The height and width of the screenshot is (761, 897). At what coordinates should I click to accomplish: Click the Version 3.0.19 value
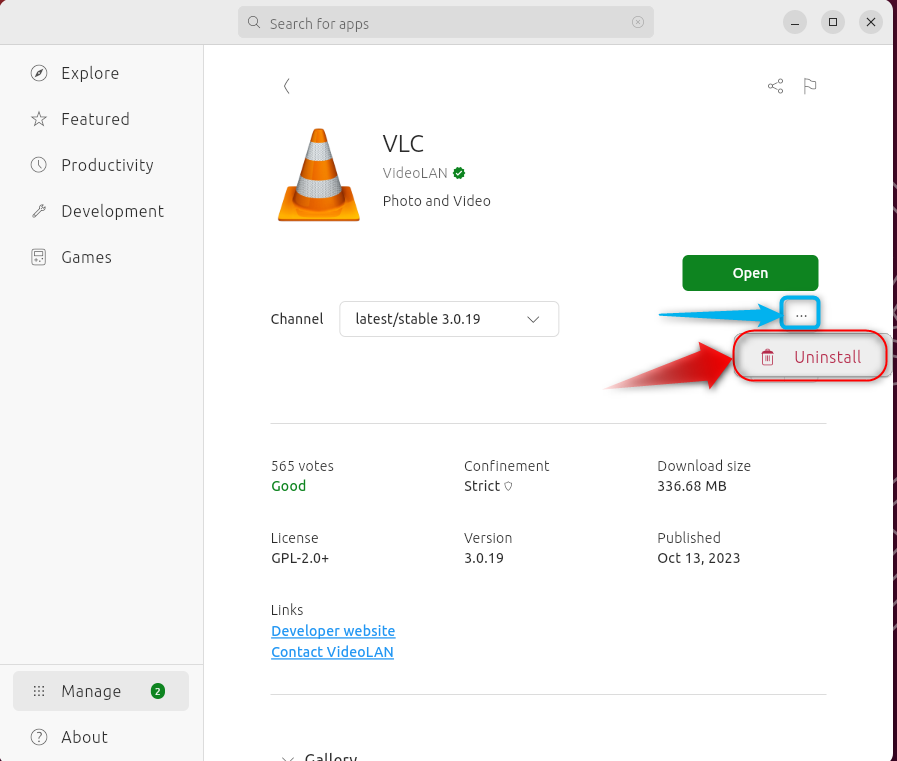[483, 558]
